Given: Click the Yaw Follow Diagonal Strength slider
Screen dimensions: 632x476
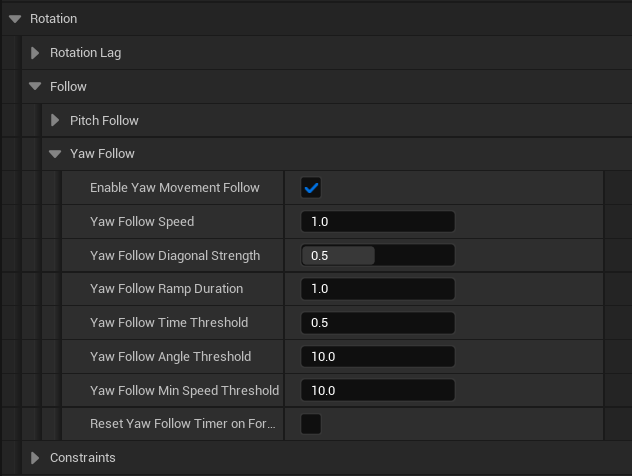Looking at the screenshot, I should [378, 256].
